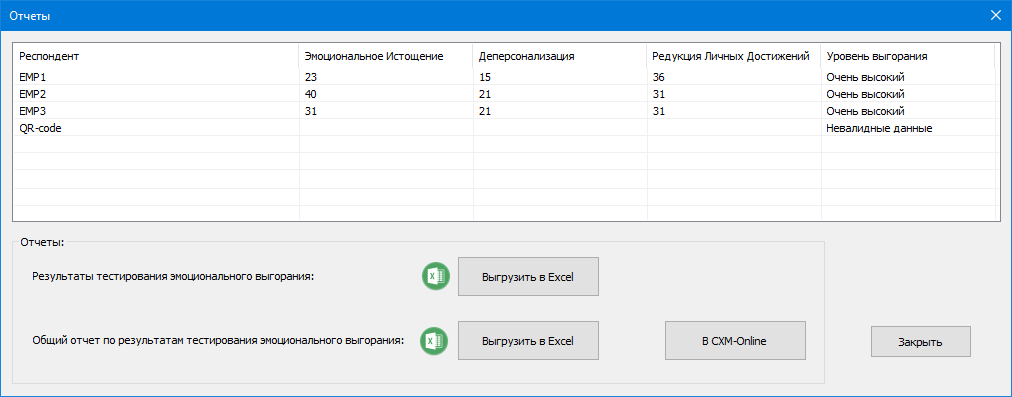Click EMP1's personal achievement value 36
Image resolution: width=1012 pixels, height=397 pixels.
[658, 77]
